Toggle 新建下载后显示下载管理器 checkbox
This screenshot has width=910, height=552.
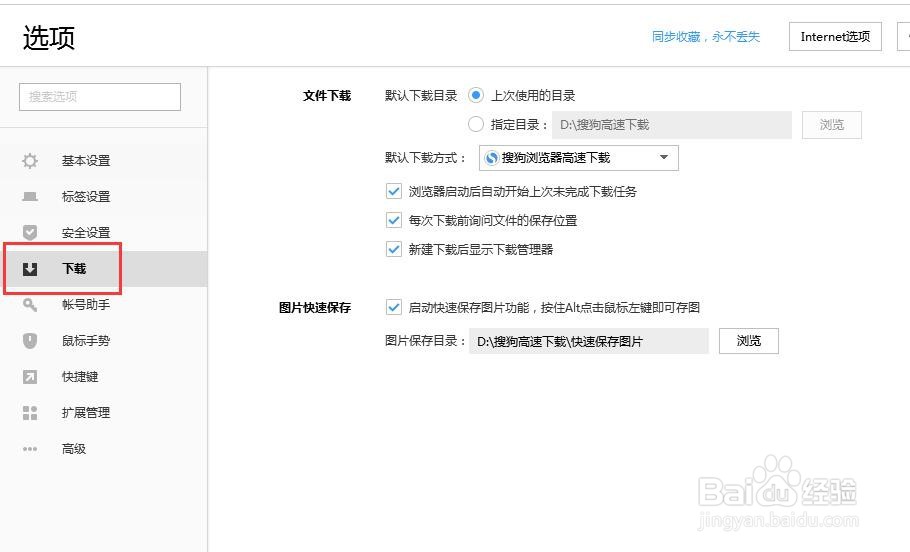point(393,250)
